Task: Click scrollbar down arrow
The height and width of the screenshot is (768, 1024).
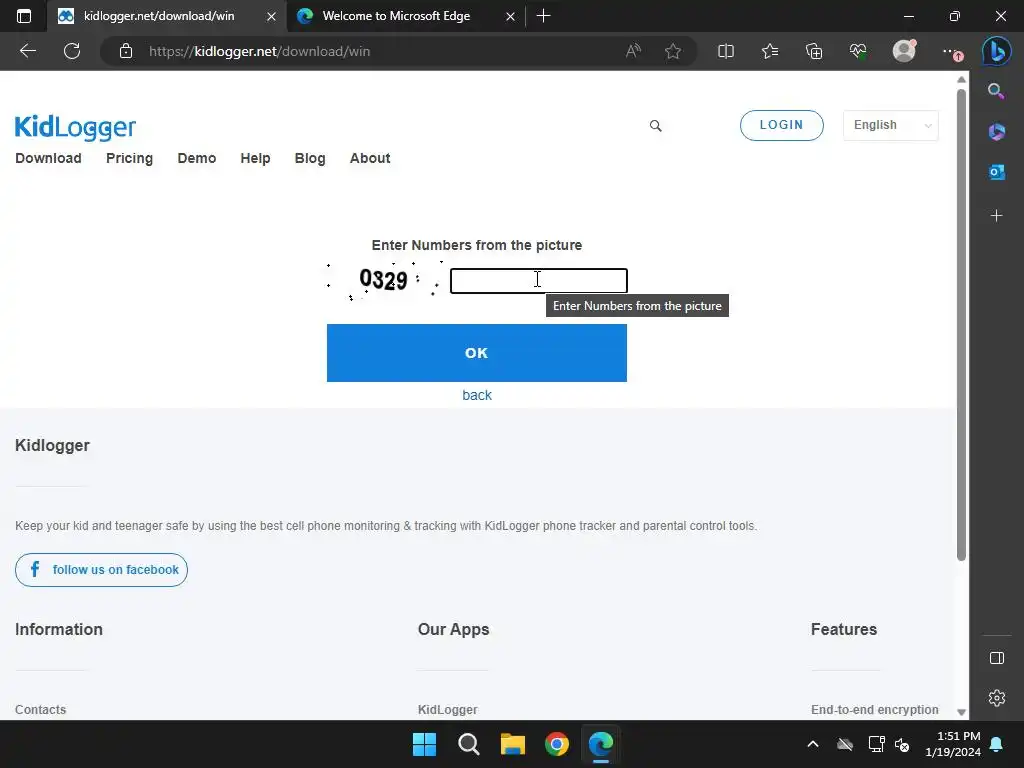Action: coord(961,712)
